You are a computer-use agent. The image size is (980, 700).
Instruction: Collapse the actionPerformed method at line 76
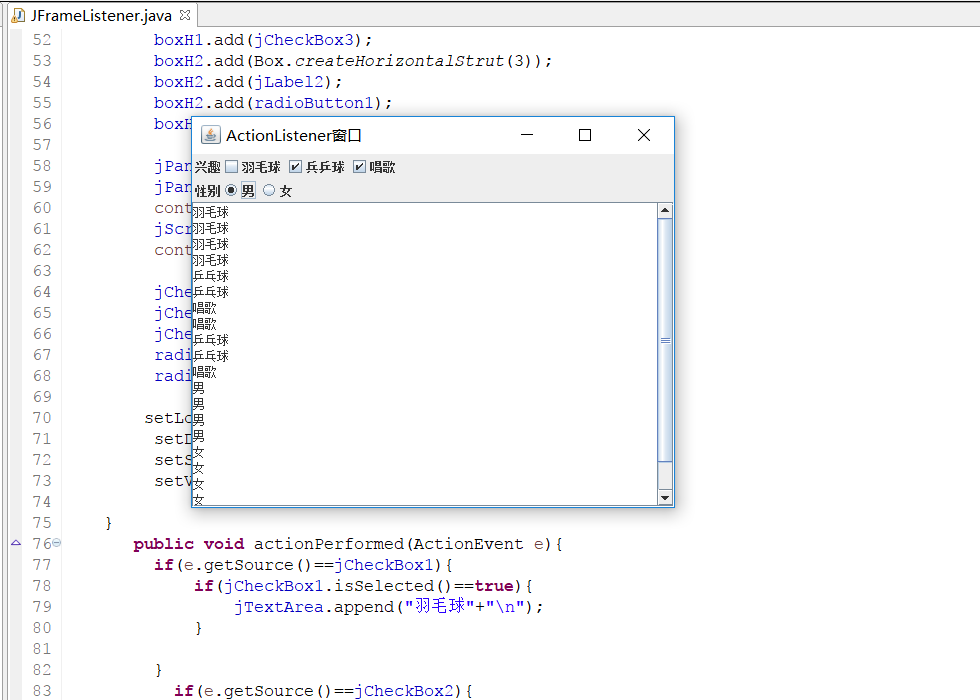[57, 542]
